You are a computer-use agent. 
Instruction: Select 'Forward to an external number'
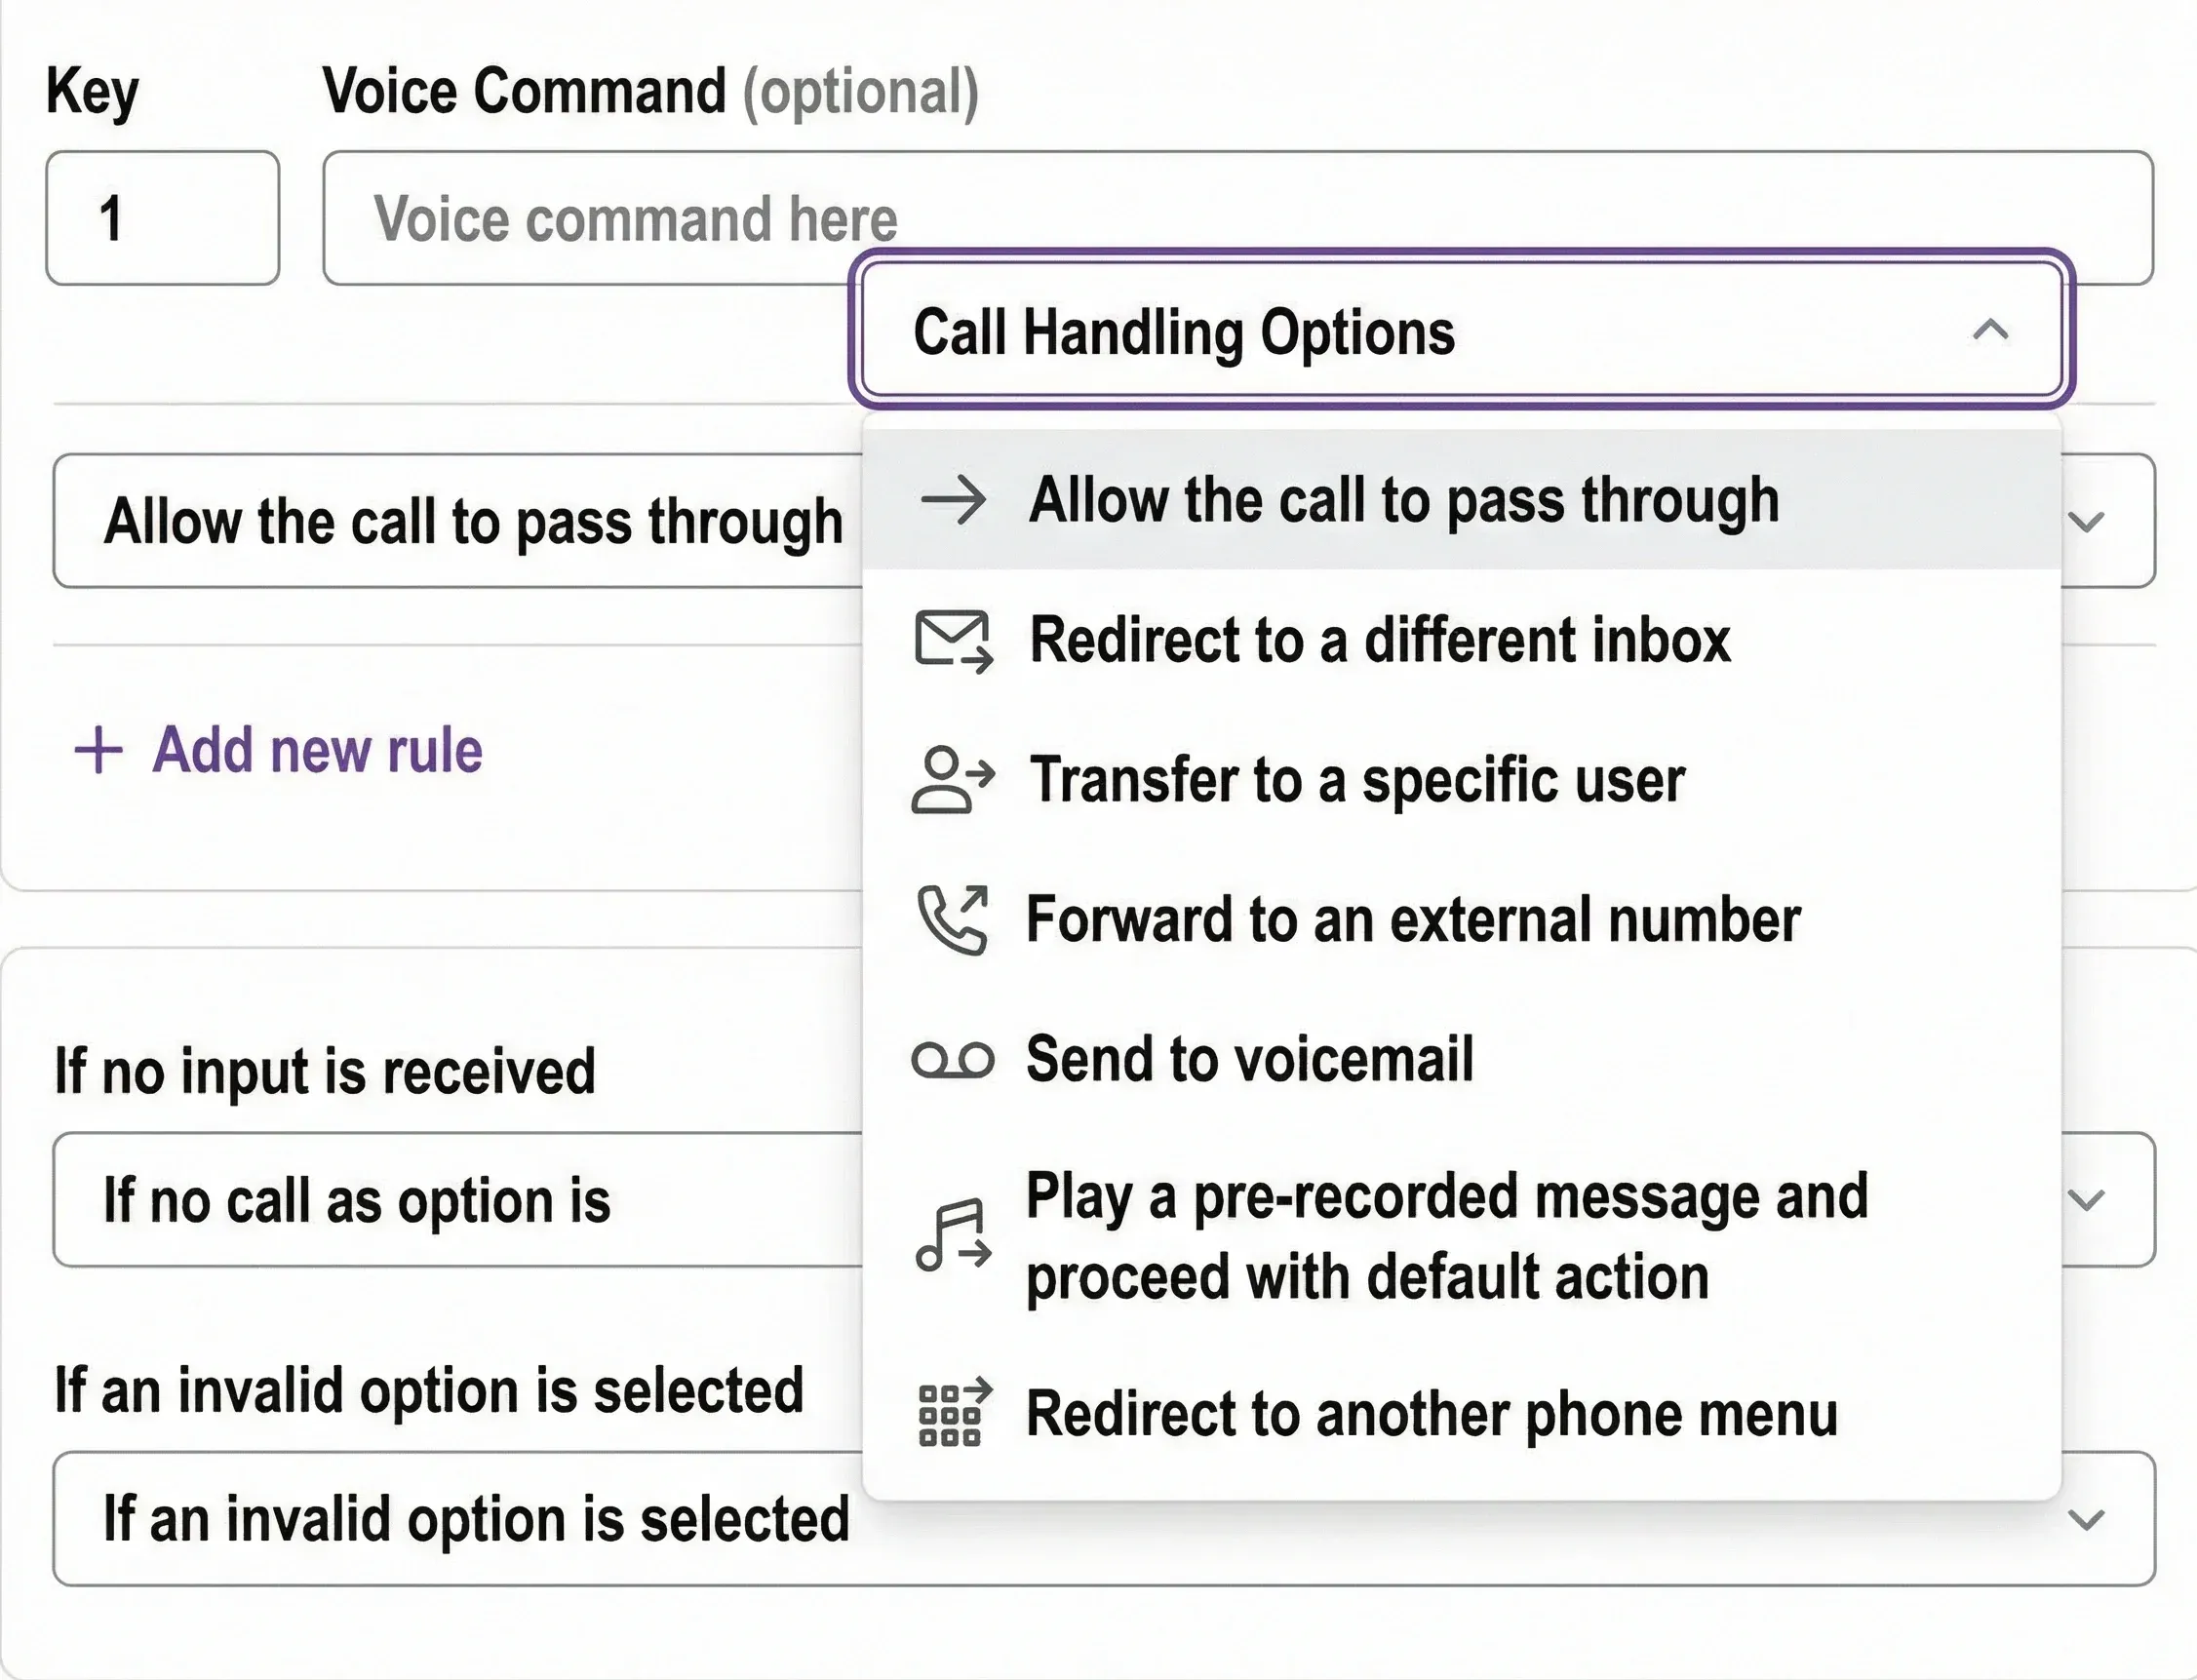[x=1413, y=920]
